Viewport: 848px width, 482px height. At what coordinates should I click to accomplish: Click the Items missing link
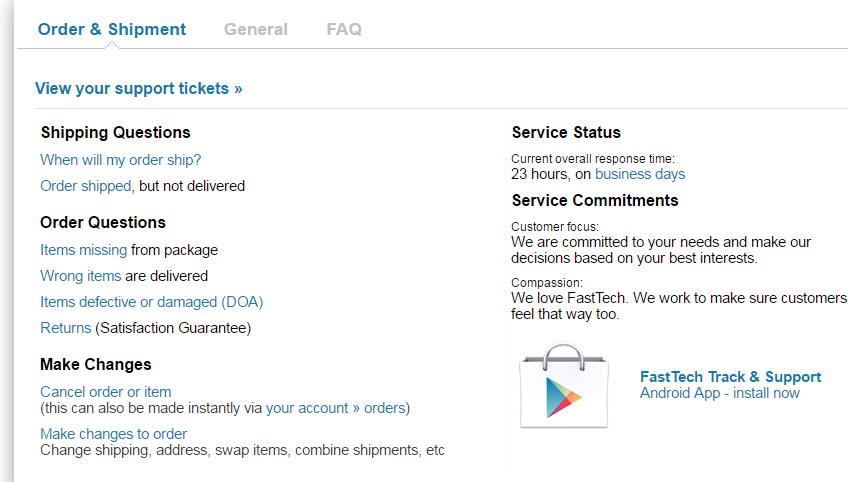click(x=83, y=250)
